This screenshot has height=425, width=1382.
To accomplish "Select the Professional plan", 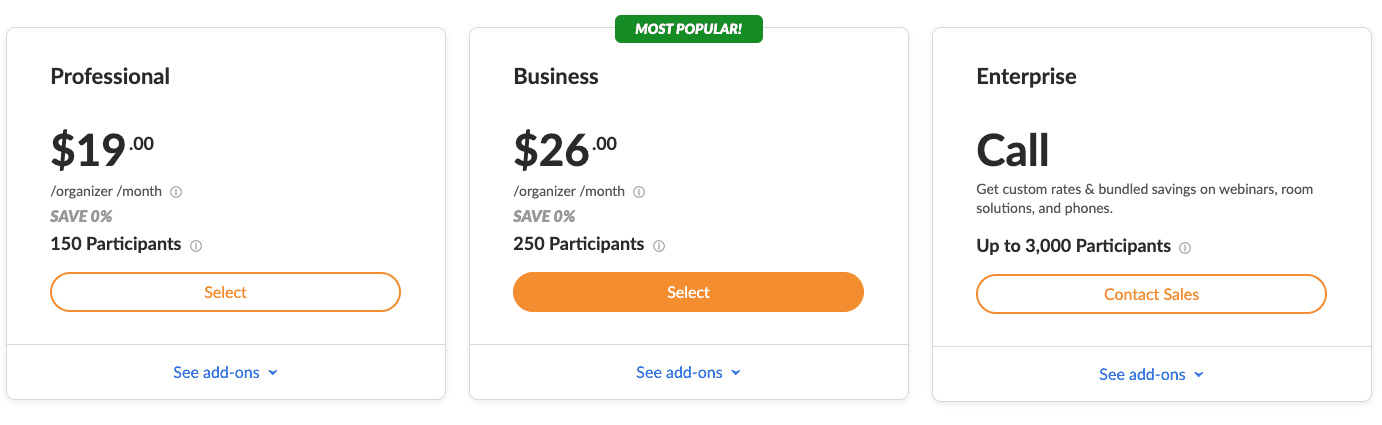I will [x=225, y=292].
